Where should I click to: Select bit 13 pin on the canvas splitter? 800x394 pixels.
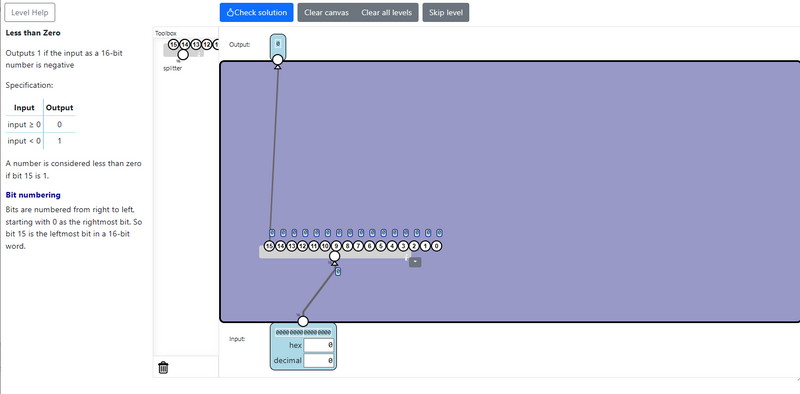pyautogui.click(x=291, y=246)
